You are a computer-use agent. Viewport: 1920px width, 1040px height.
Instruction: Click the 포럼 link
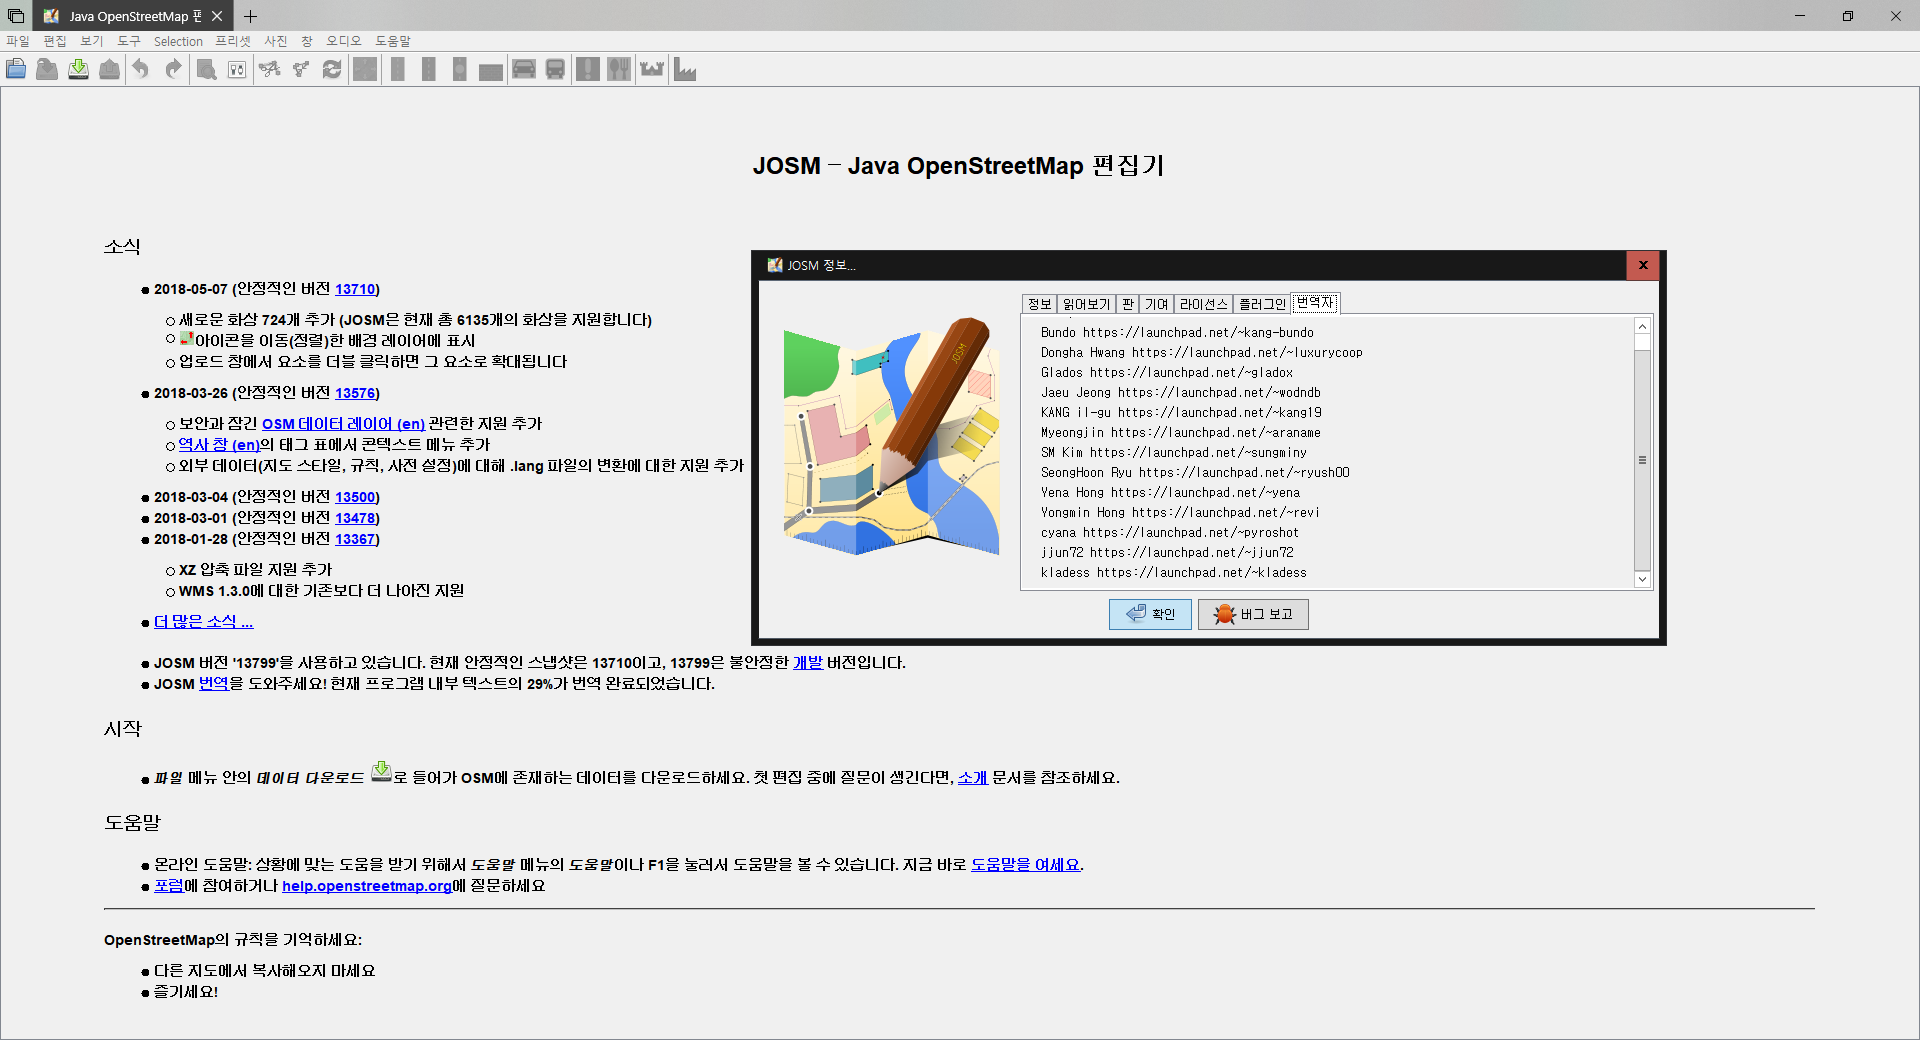pos(169,886)
